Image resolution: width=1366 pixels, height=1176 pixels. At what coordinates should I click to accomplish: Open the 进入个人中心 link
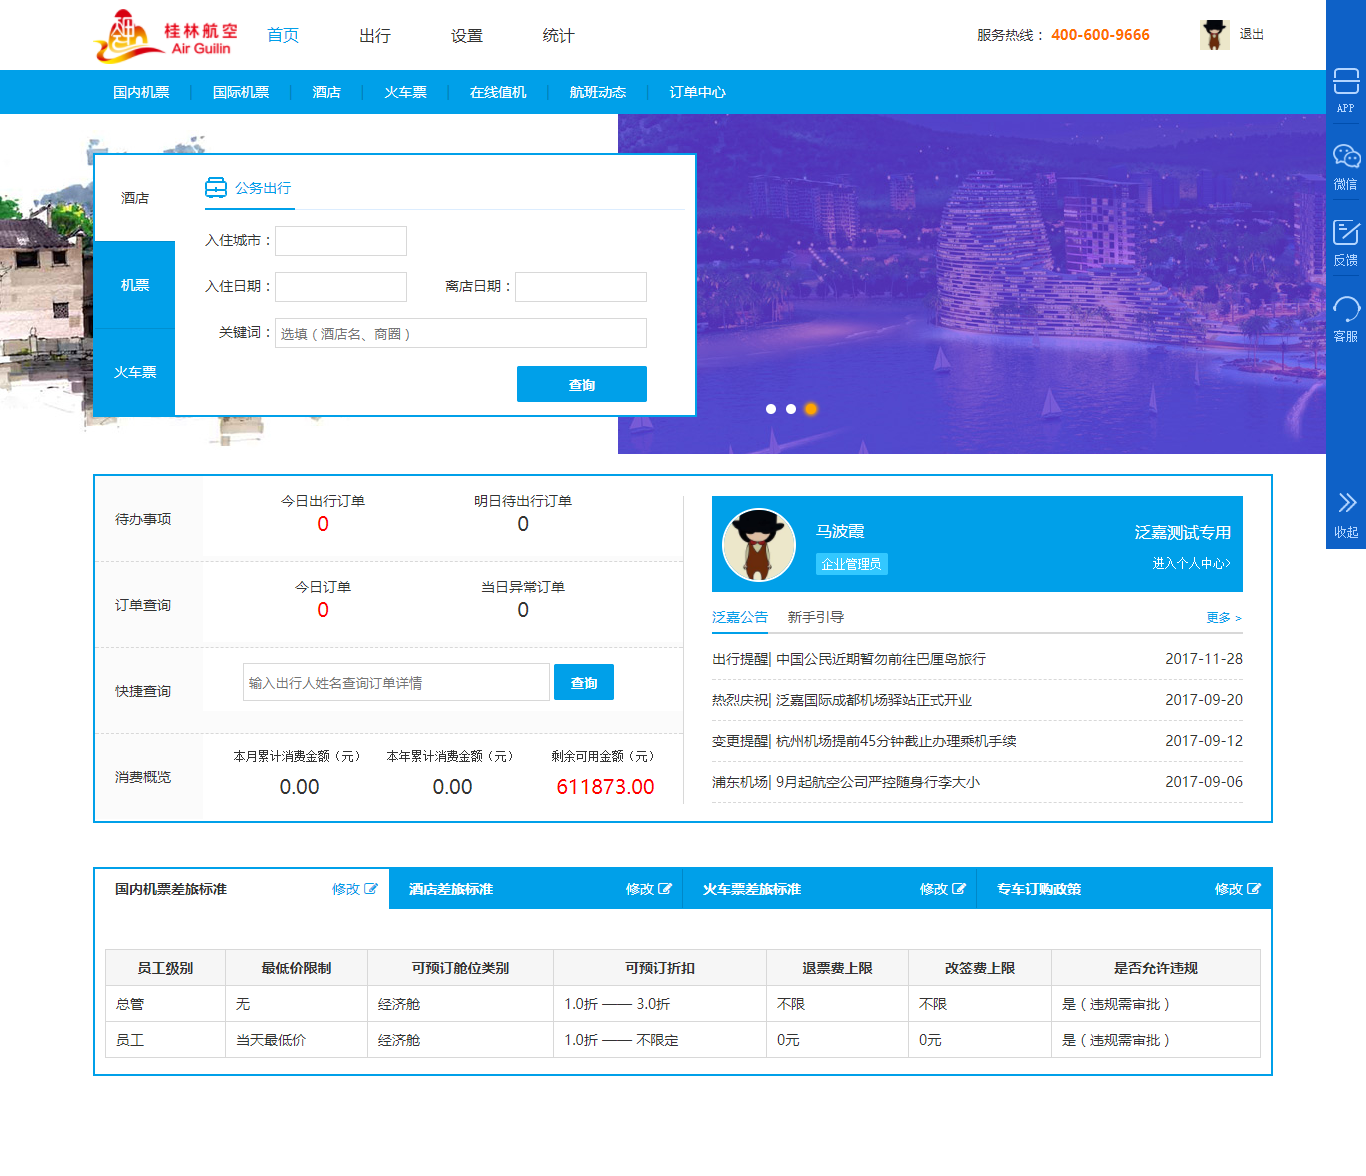[1191, 564]
